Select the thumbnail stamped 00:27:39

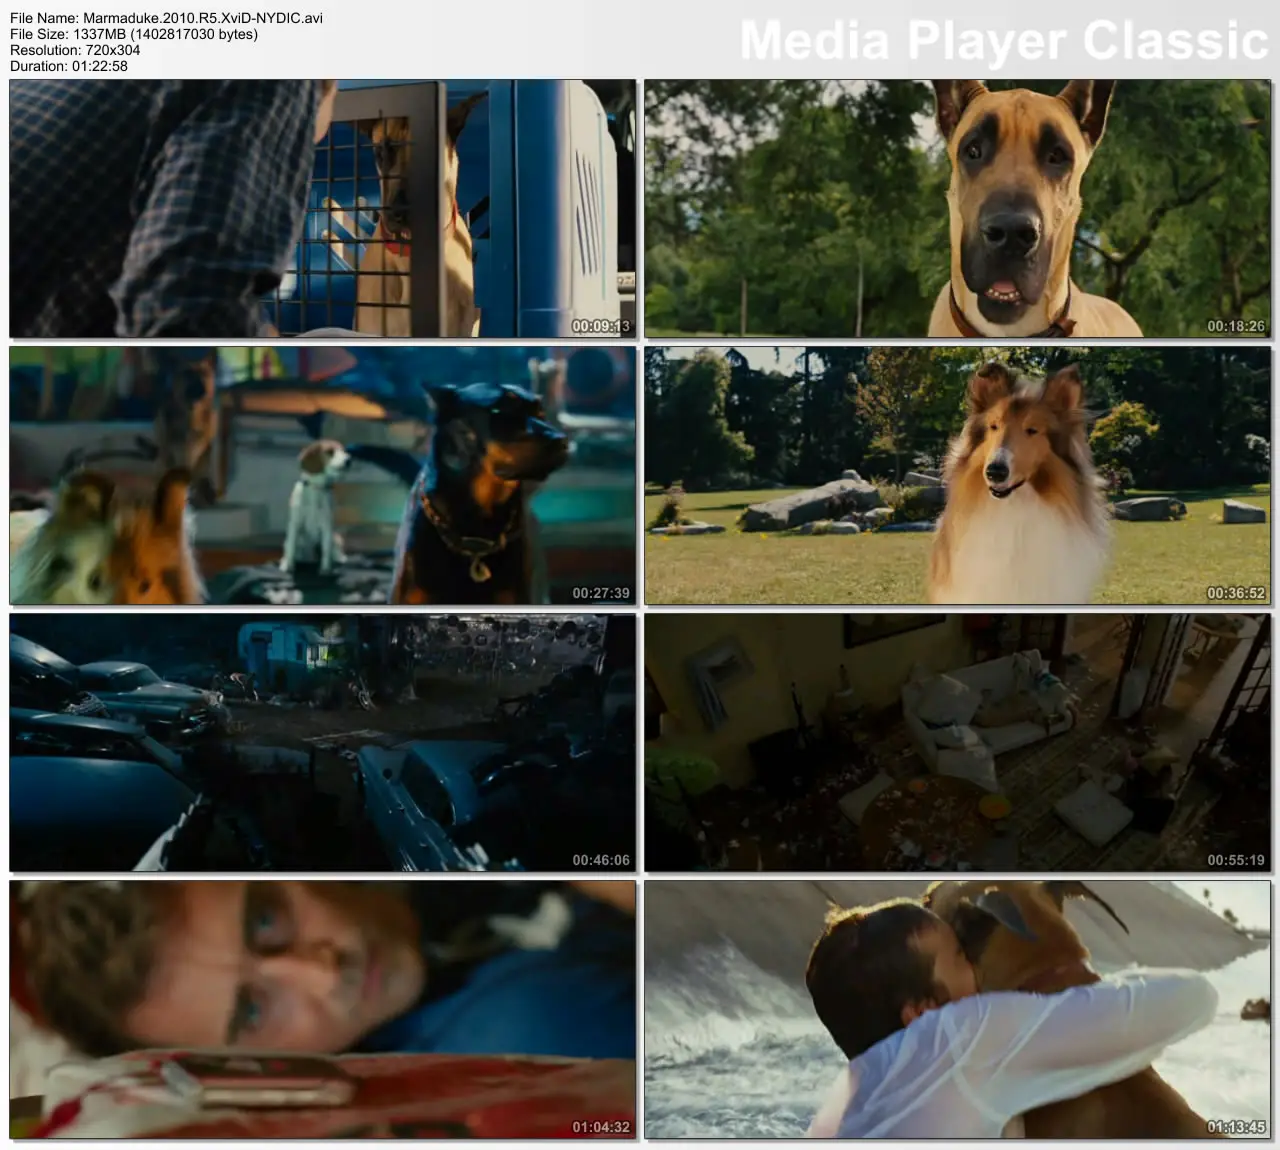coord(322,476)
